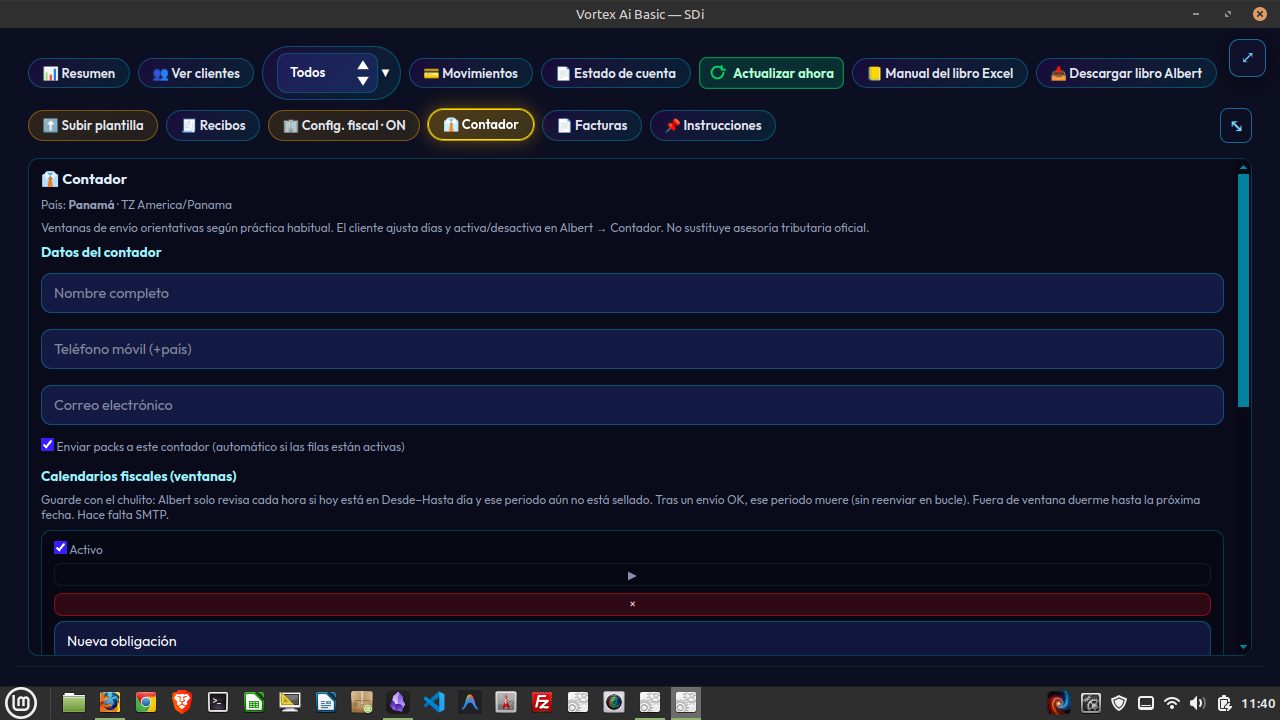Open 'Config. fiscal · ON'

tap(344, 125)
